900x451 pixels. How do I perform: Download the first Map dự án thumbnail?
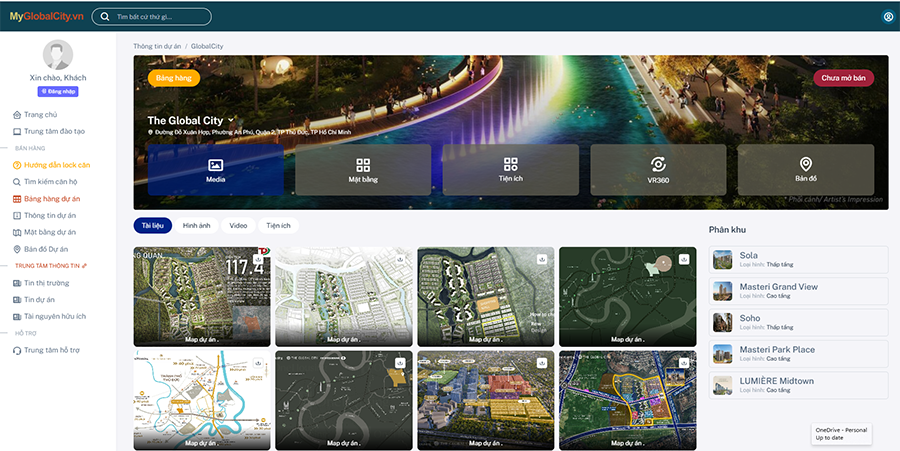pyautogui.click(x=259, y=258)
